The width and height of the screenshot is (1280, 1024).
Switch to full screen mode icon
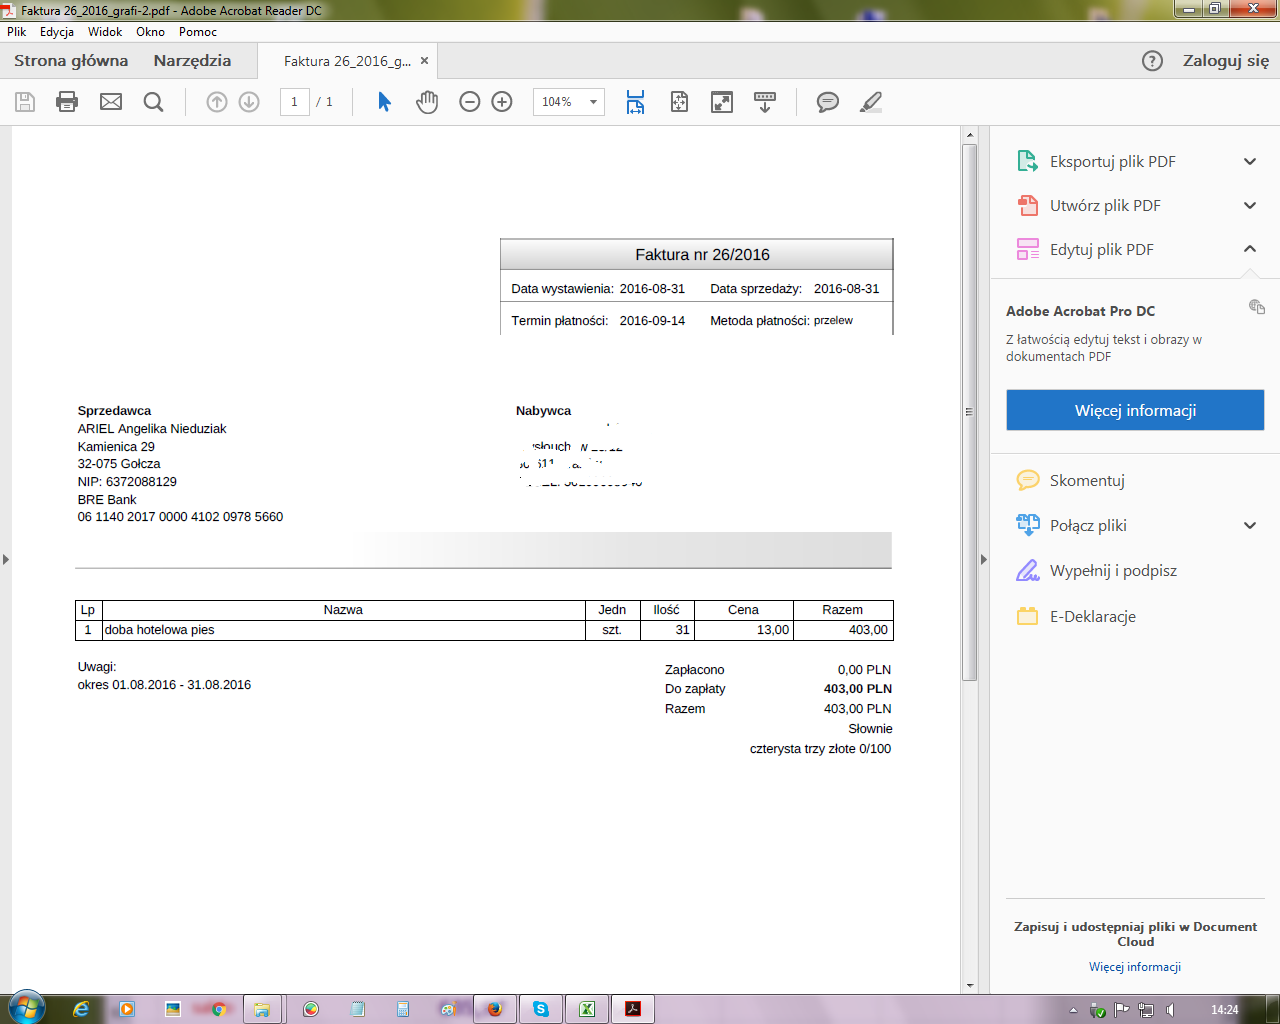tap(722, 102)
